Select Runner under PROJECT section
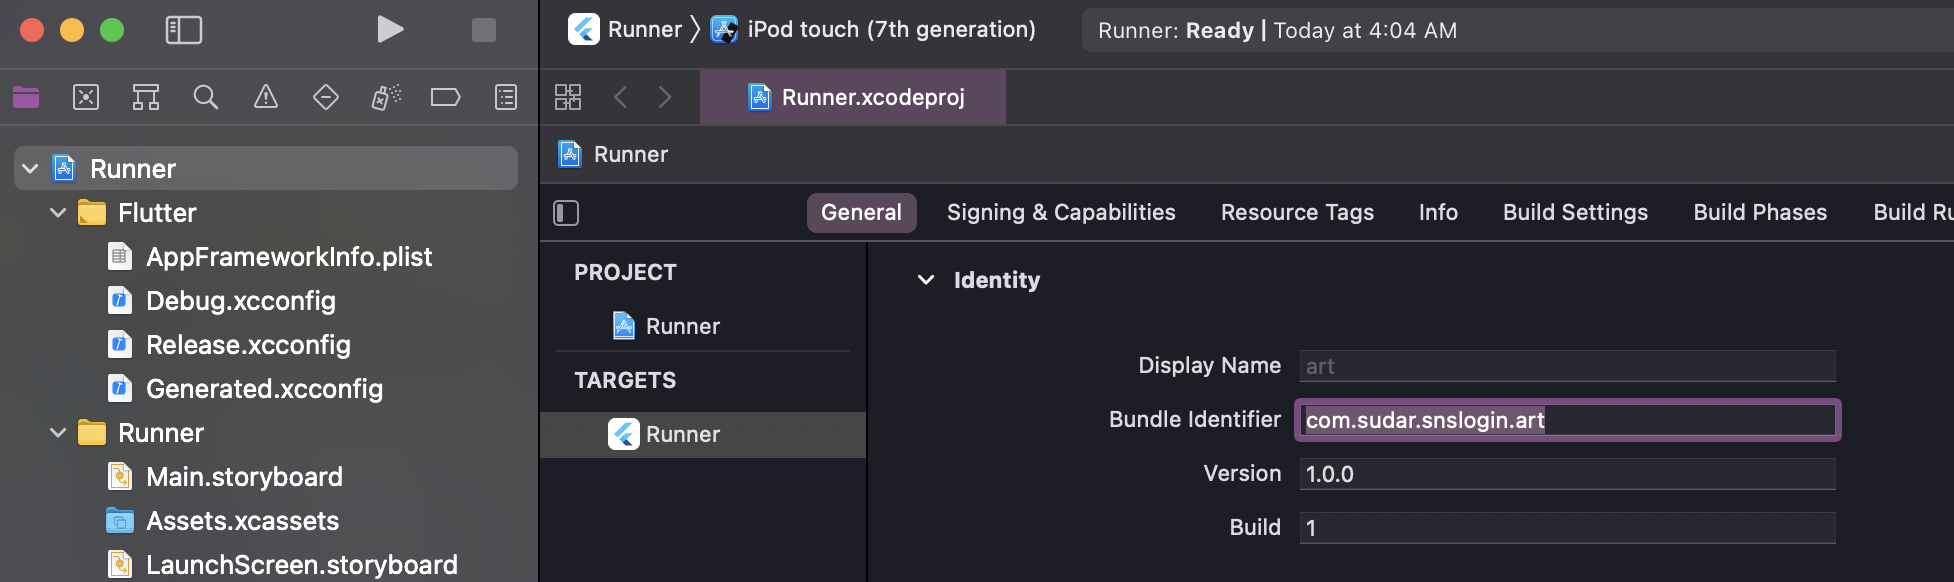 pos(682,326)
